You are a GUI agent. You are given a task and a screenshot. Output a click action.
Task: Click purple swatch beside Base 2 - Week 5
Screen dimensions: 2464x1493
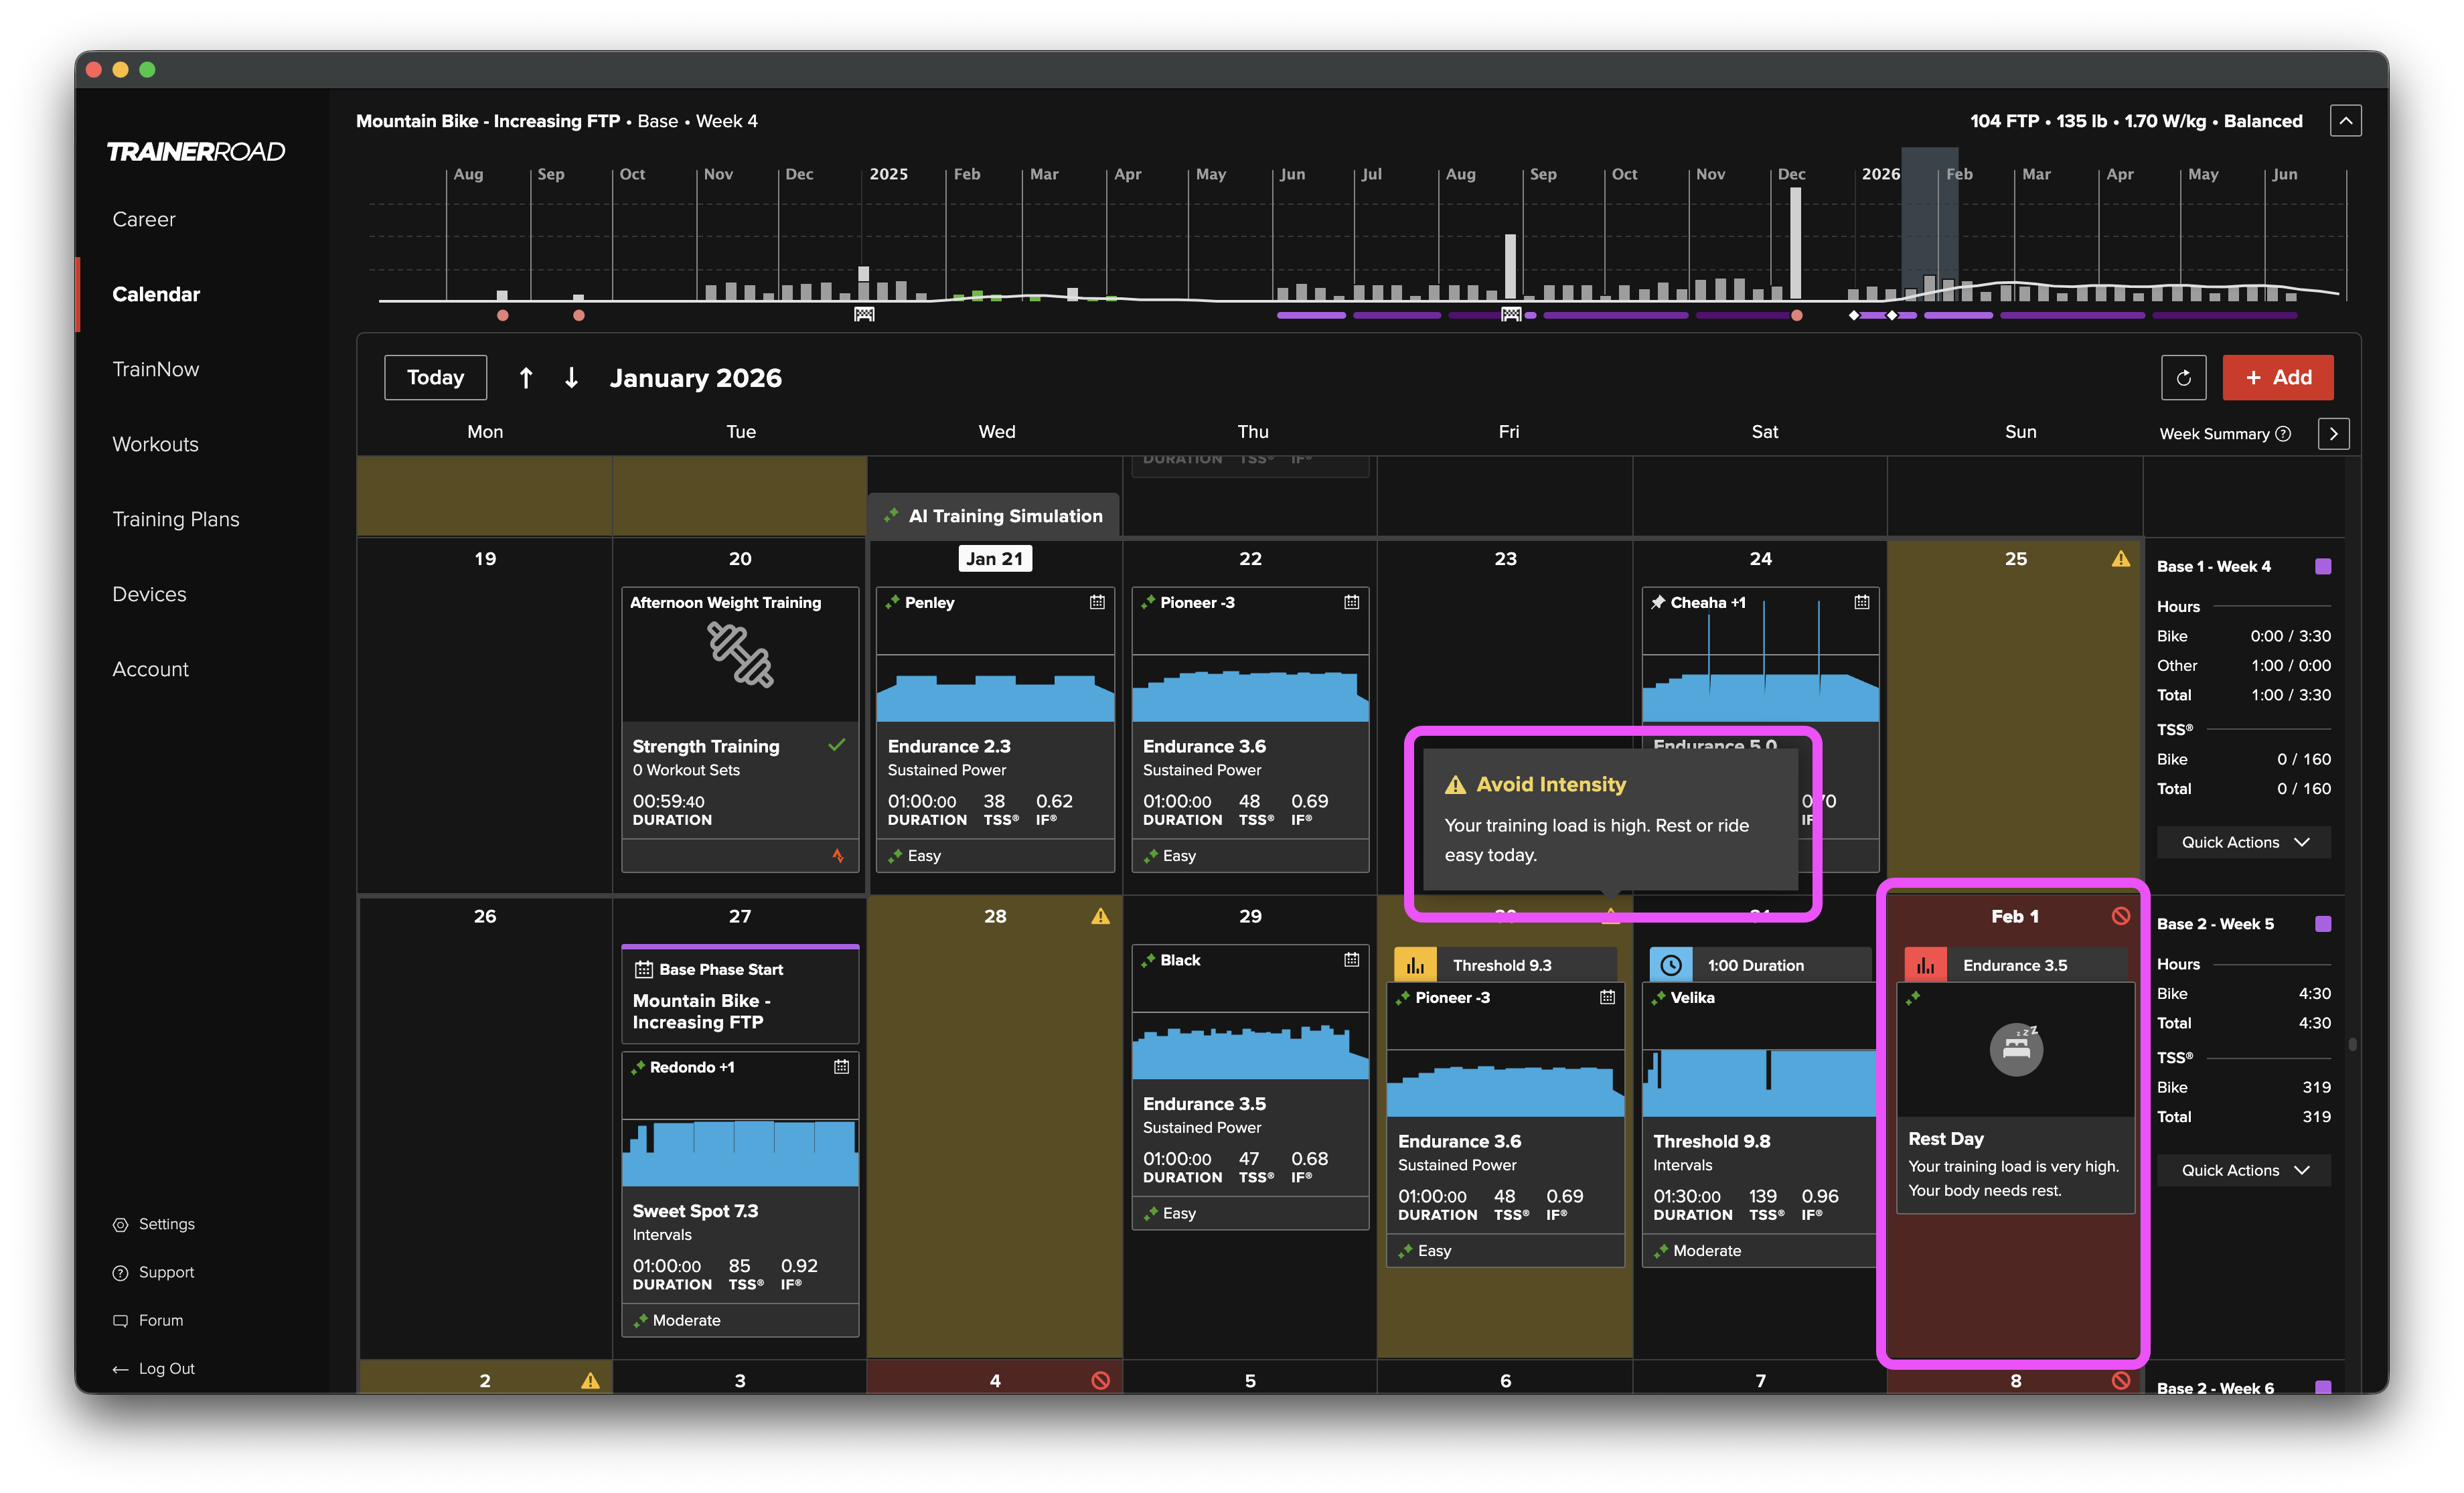tap(2323, 924)
